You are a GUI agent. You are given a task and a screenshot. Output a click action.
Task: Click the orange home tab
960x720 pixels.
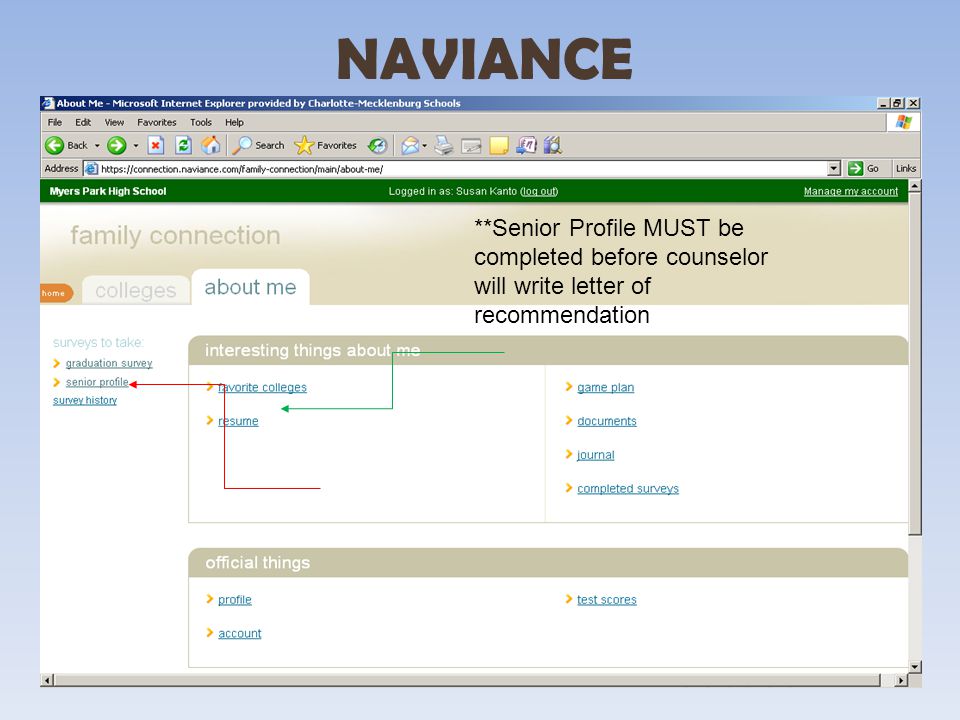55,293
